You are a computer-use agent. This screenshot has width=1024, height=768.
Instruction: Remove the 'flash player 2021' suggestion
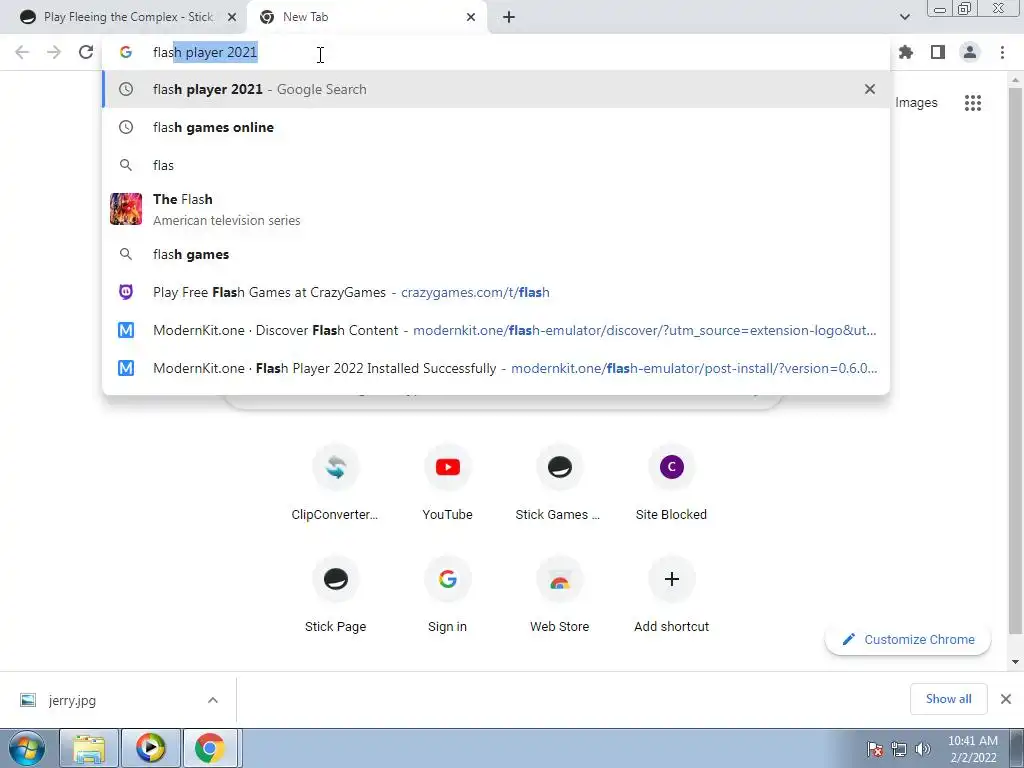(x=870, y=89)
